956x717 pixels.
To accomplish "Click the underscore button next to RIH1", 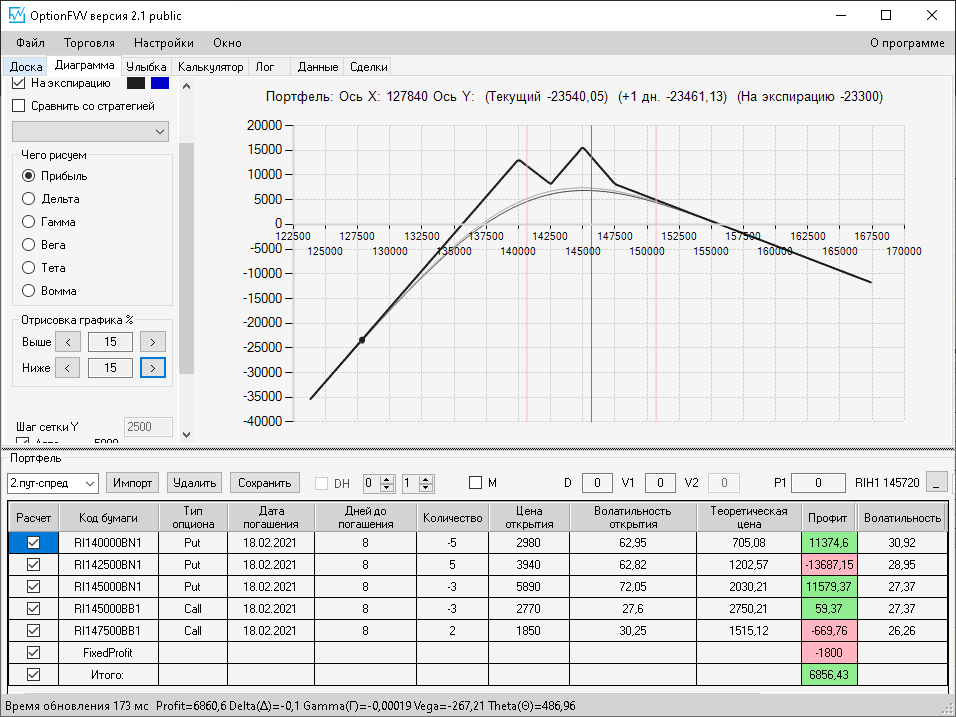I will pyautogui.click(x=936, y=482).
